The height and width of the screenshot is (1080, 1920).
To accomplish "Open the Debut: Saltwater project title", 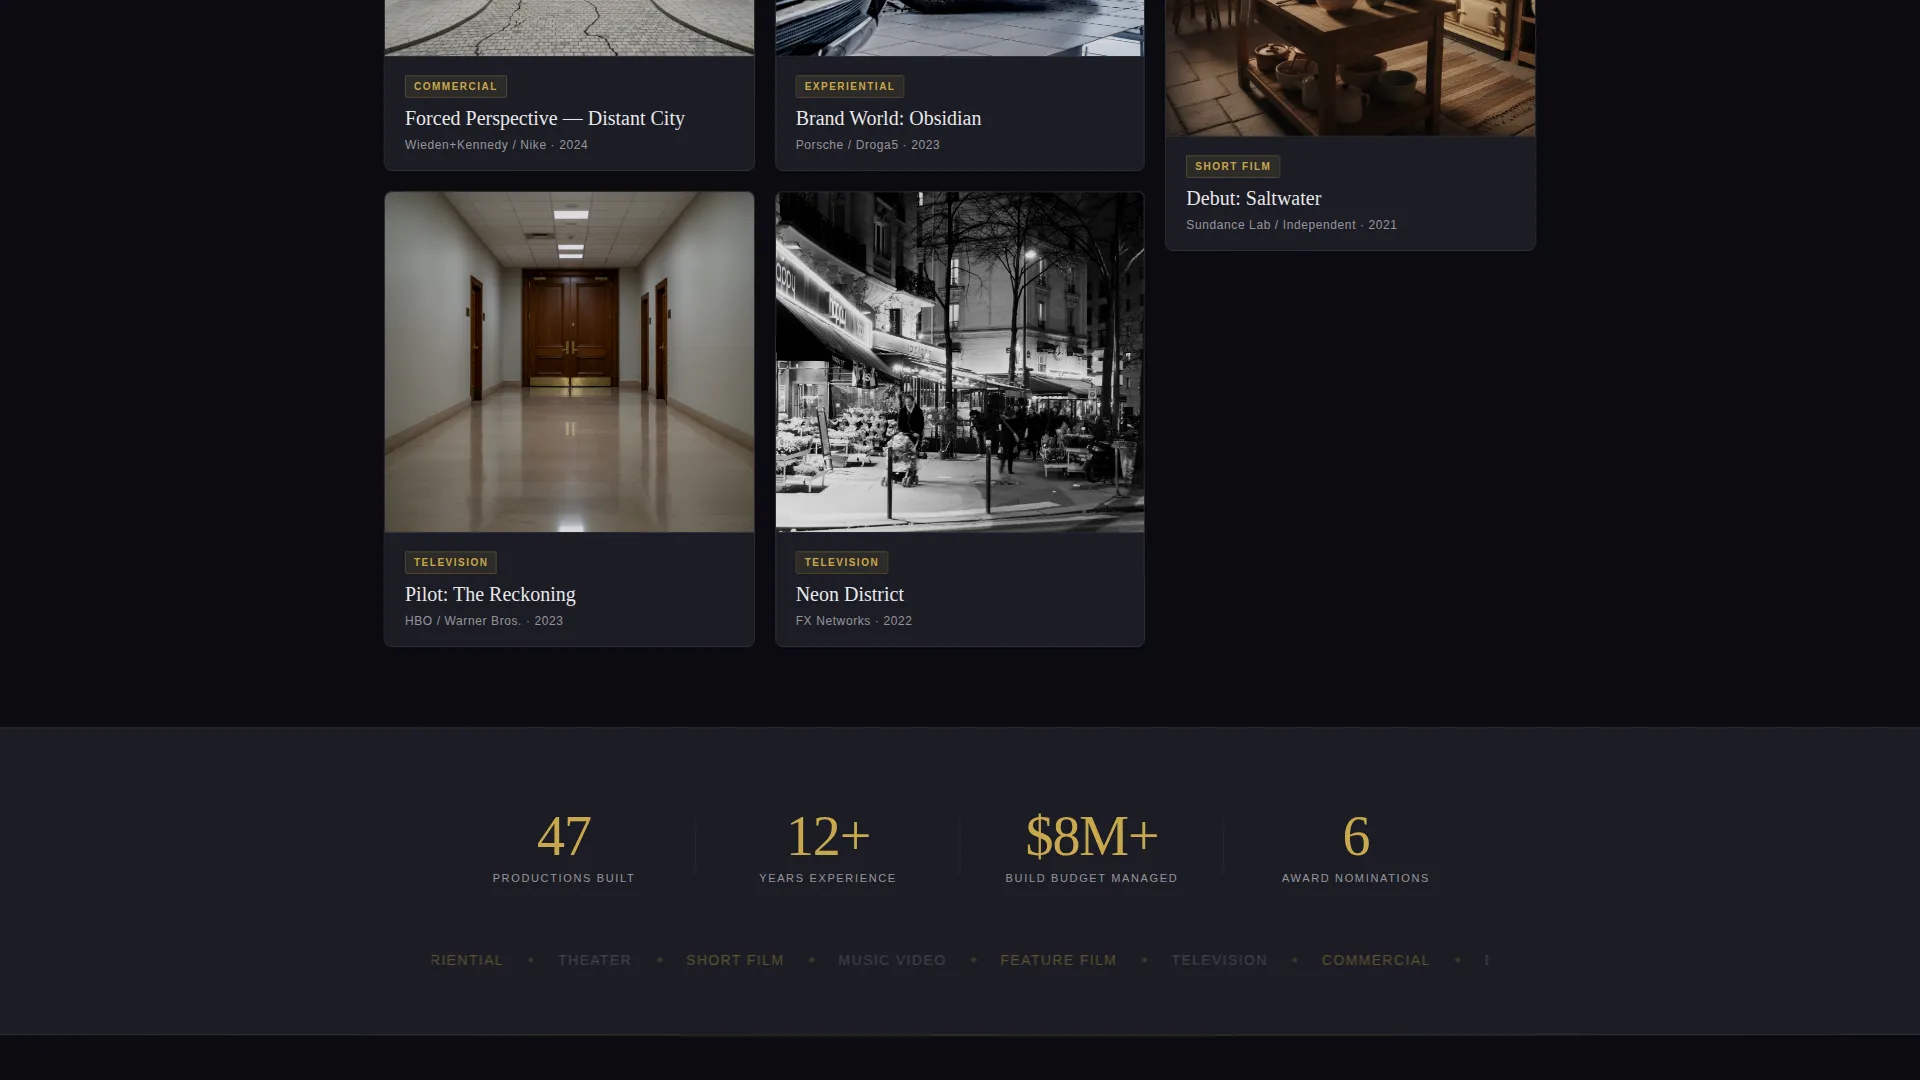I will click(x=1253, y=198).
